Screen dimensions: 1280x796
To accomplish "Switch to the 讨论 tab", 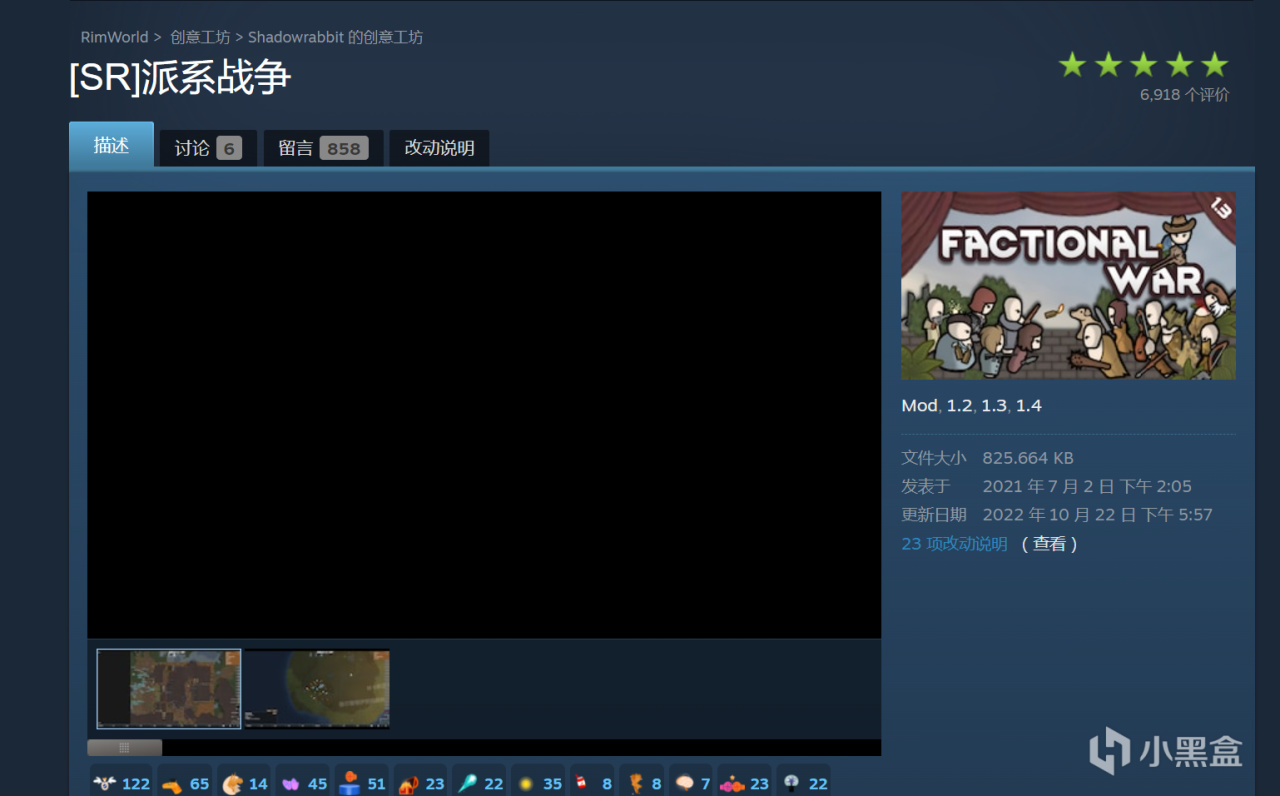I will tap(208, 148).
